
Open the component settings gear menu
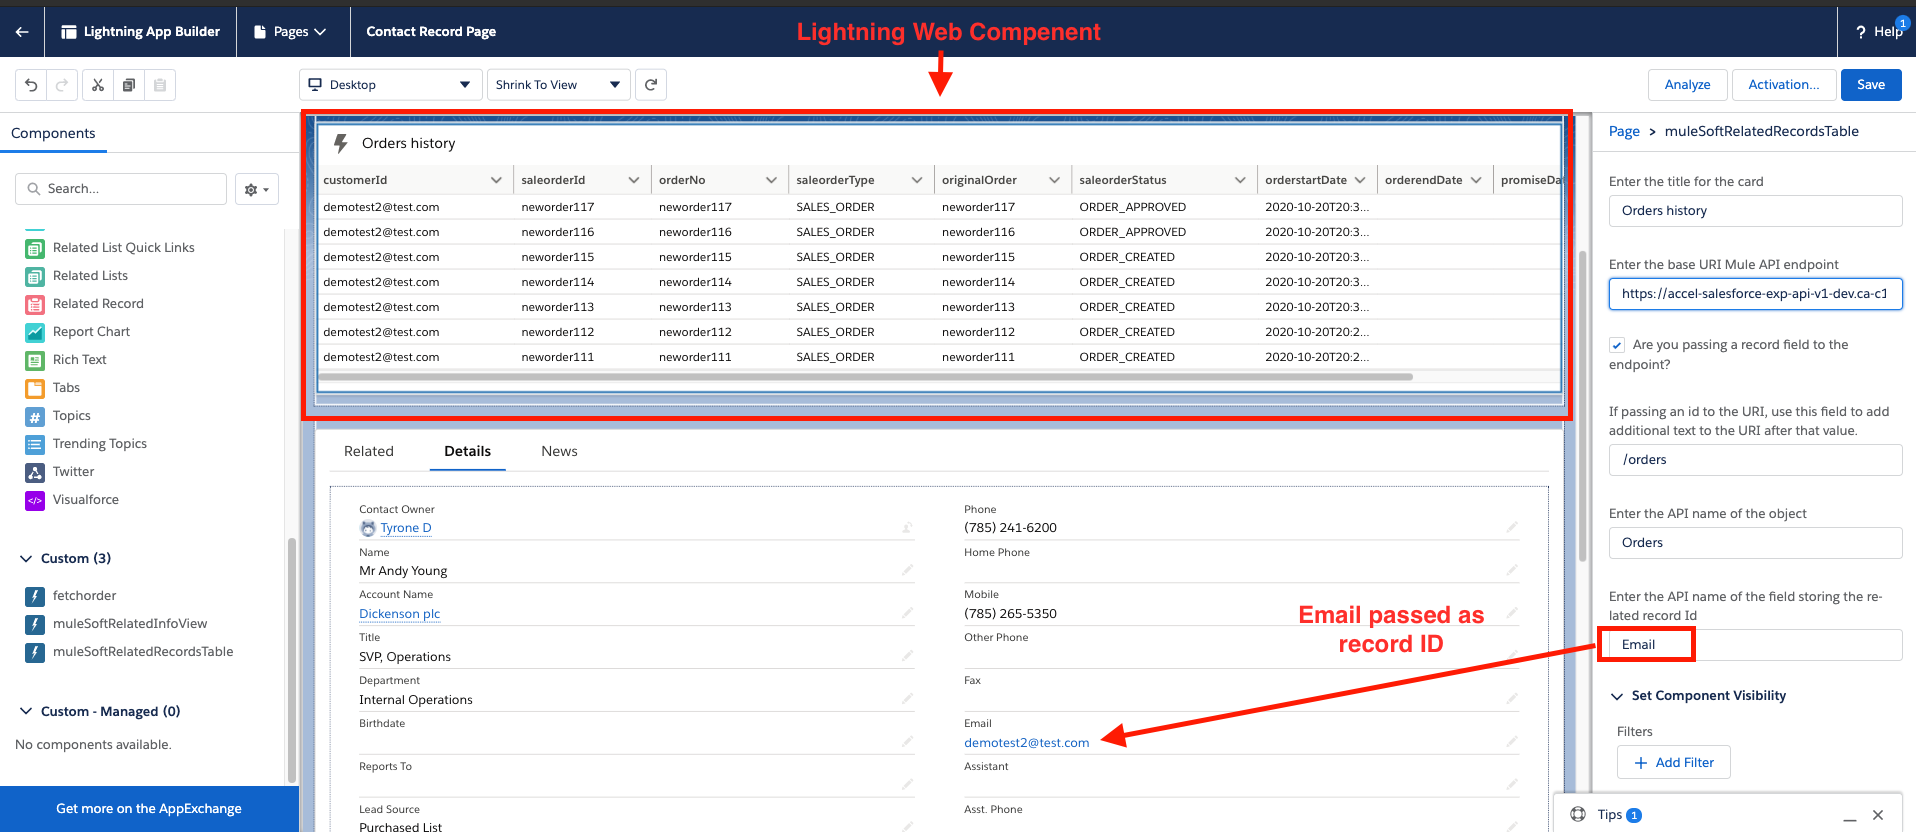(x=257, y=189)
